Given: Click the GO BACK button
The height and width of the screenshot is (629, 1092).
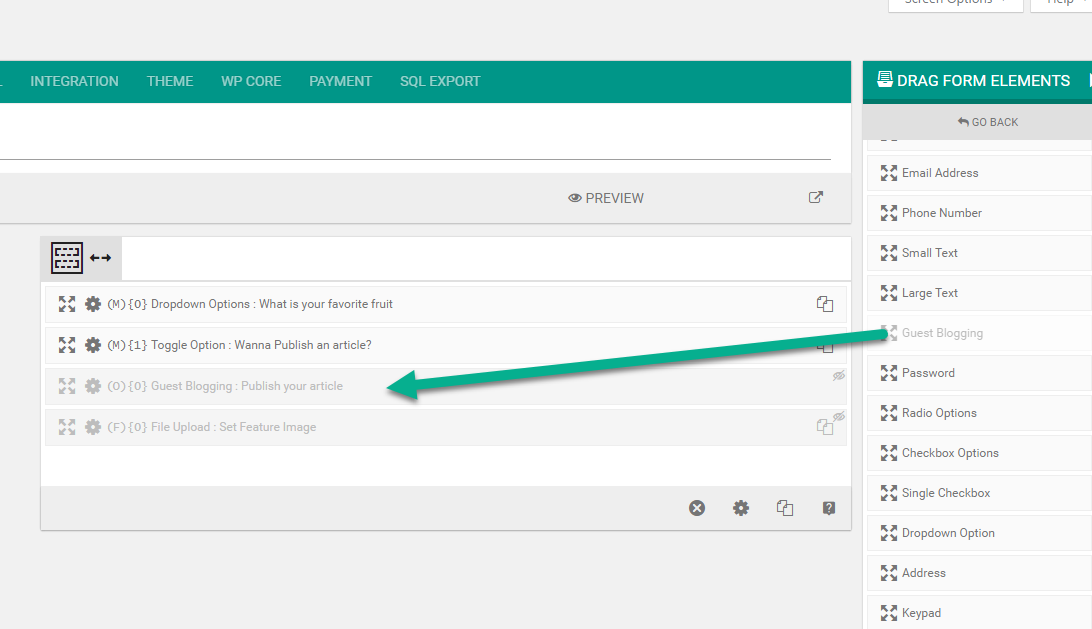Looking at the screenshot, I should coord(987,122).
